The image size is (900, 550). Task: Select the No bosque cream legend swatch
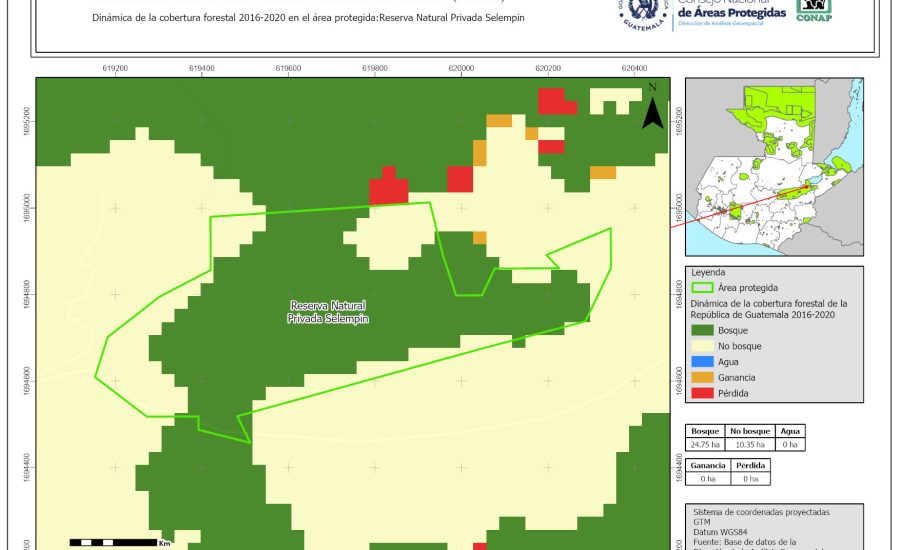click(x=702, y=346)
